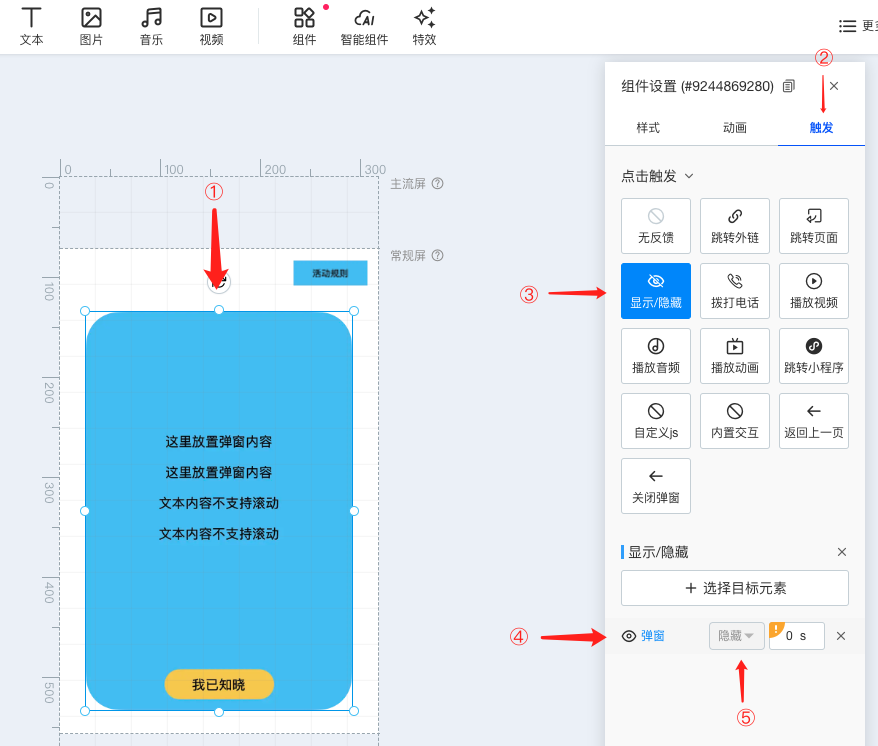The image size is (878, 746).
Task: Click the blue 滚动规则 block on canvas
Action: coord(329,273)
